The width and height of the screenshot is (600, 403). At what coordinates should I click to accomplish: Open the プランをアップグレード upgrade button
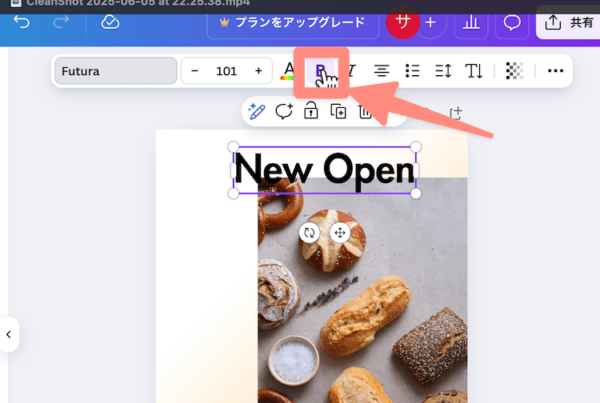[293, 23]
